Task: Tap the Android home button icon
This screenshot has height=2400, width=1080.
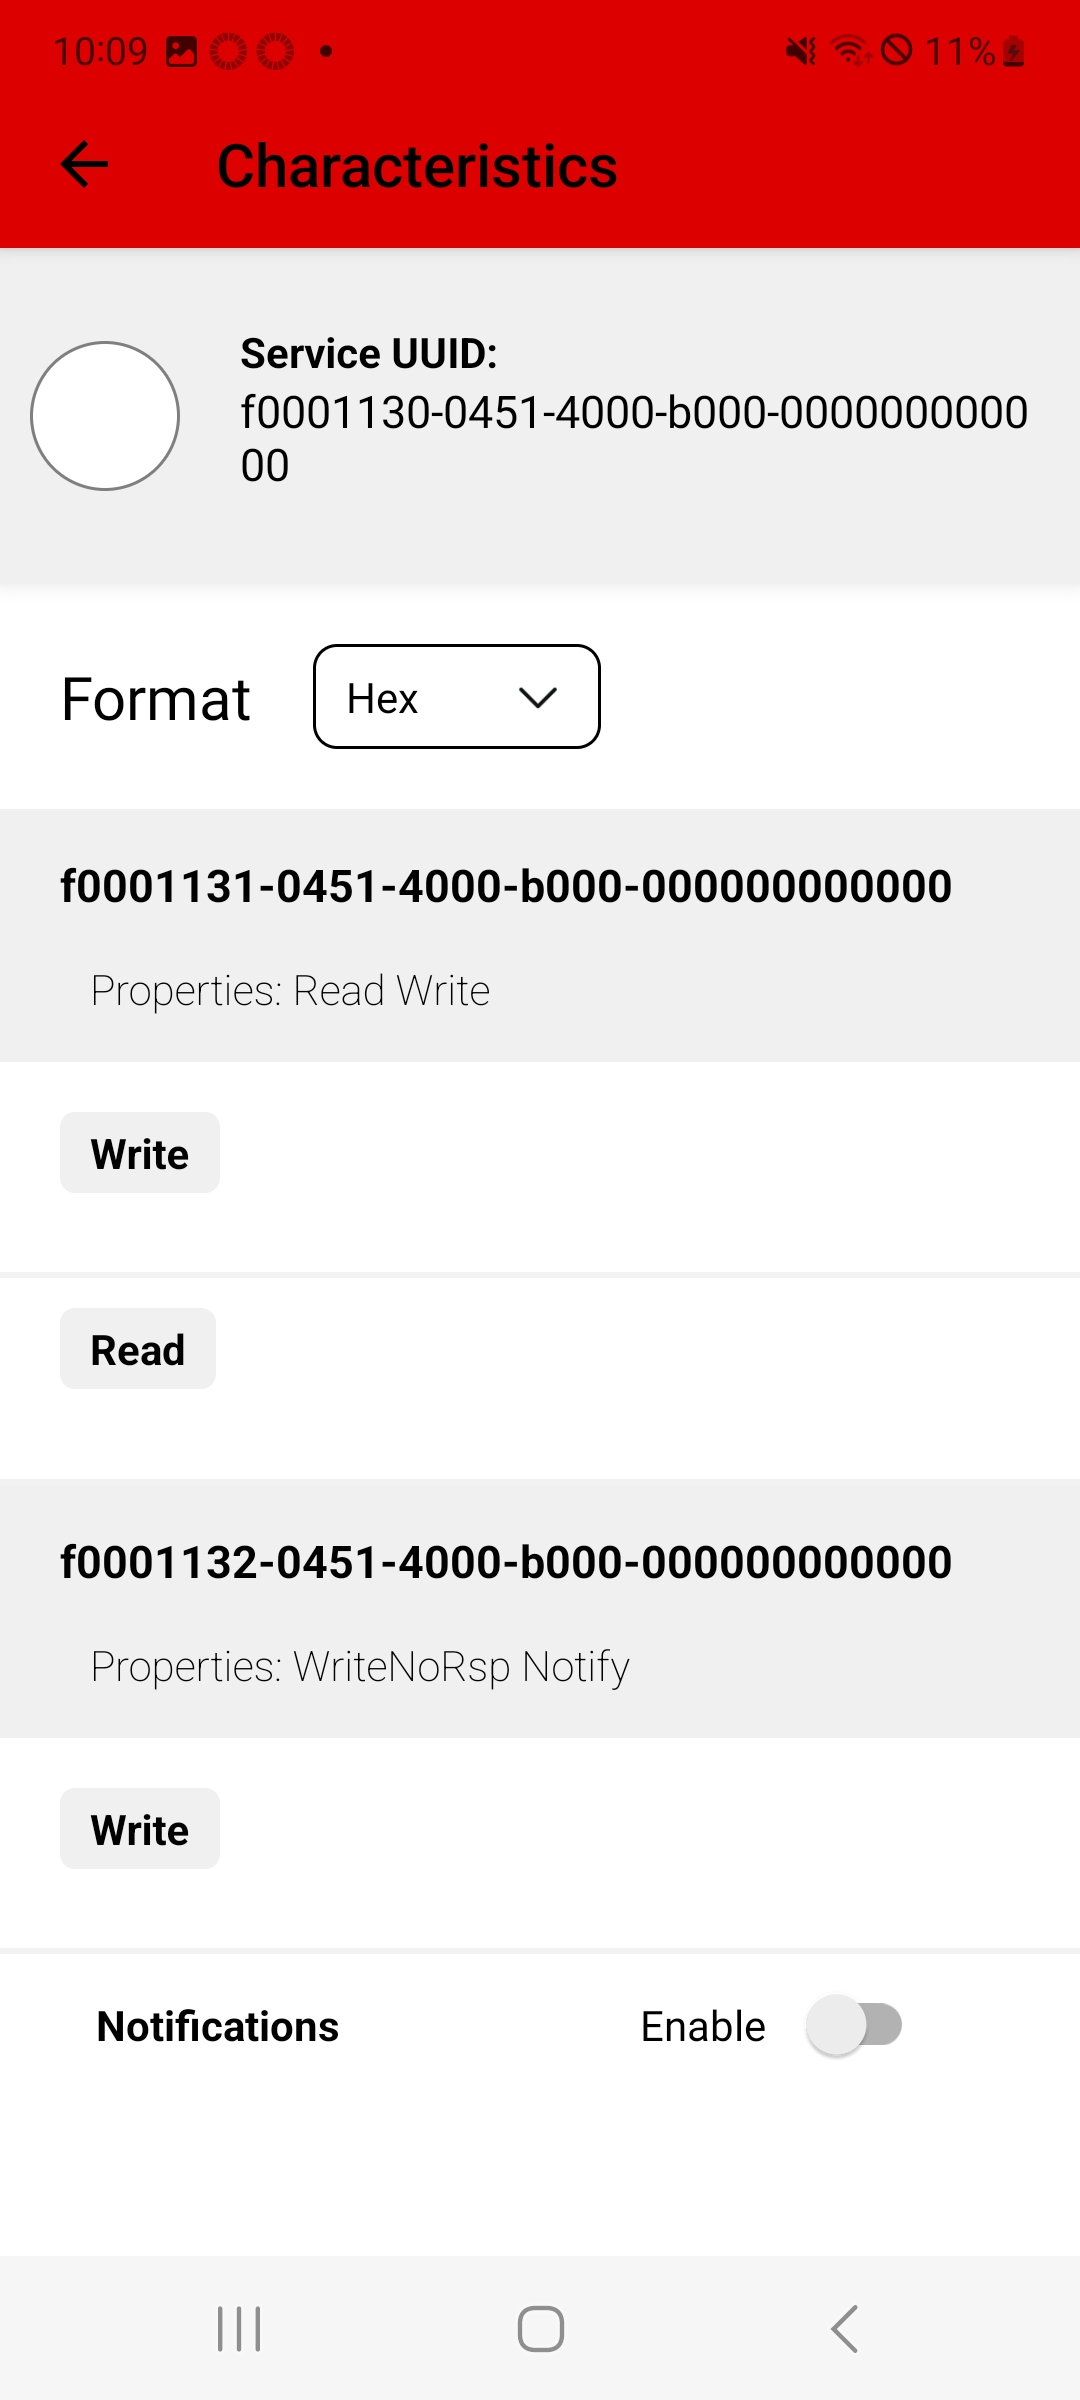Action: (x=540, y=2329)
